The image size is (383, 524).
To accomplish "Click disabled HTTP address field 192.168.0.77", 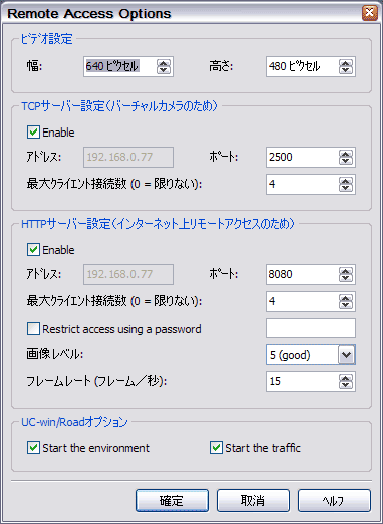I will tap(128, 274).
